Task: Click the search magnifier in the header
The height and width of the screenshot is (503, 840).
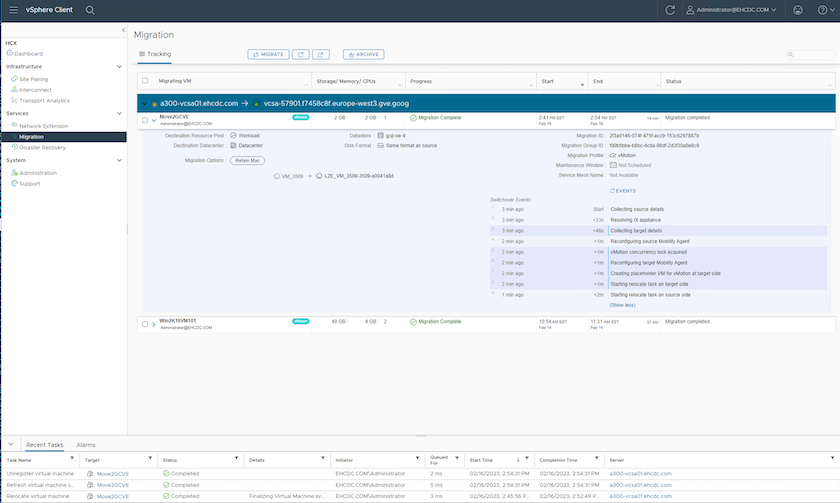Action: [90, 10]
